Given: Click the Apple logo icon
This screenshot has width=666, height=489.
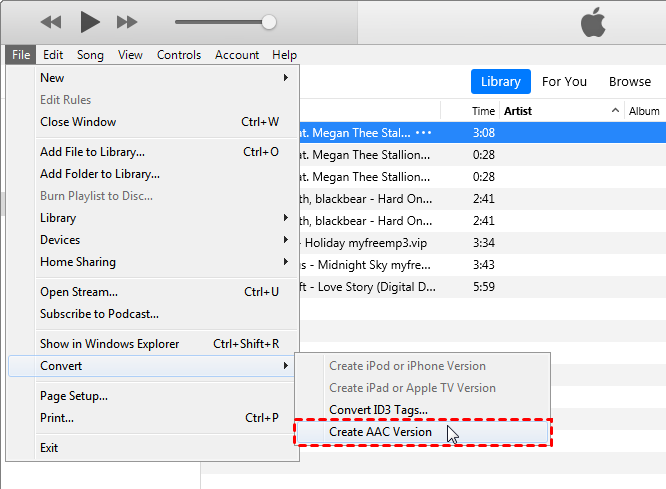Looking at the screenshot, I should click(594, 22).
